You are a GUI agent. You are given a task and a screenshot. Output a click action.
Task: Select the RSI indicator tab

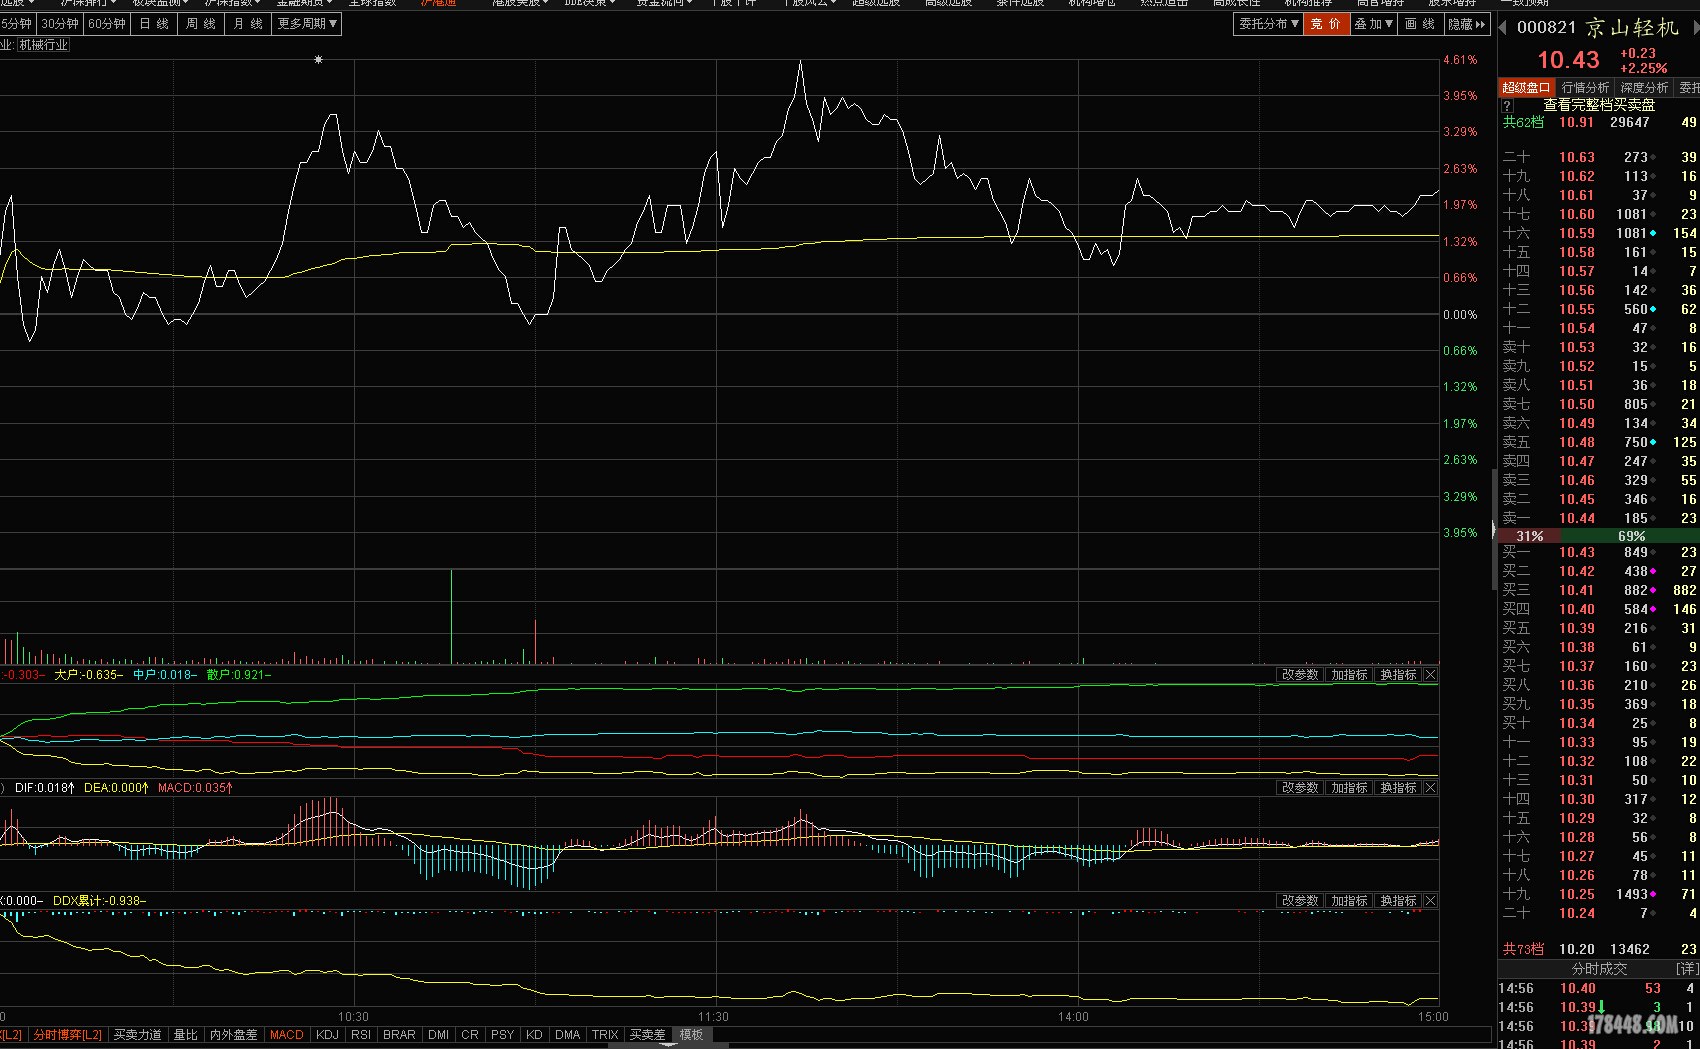click(x=361, y=1035)
